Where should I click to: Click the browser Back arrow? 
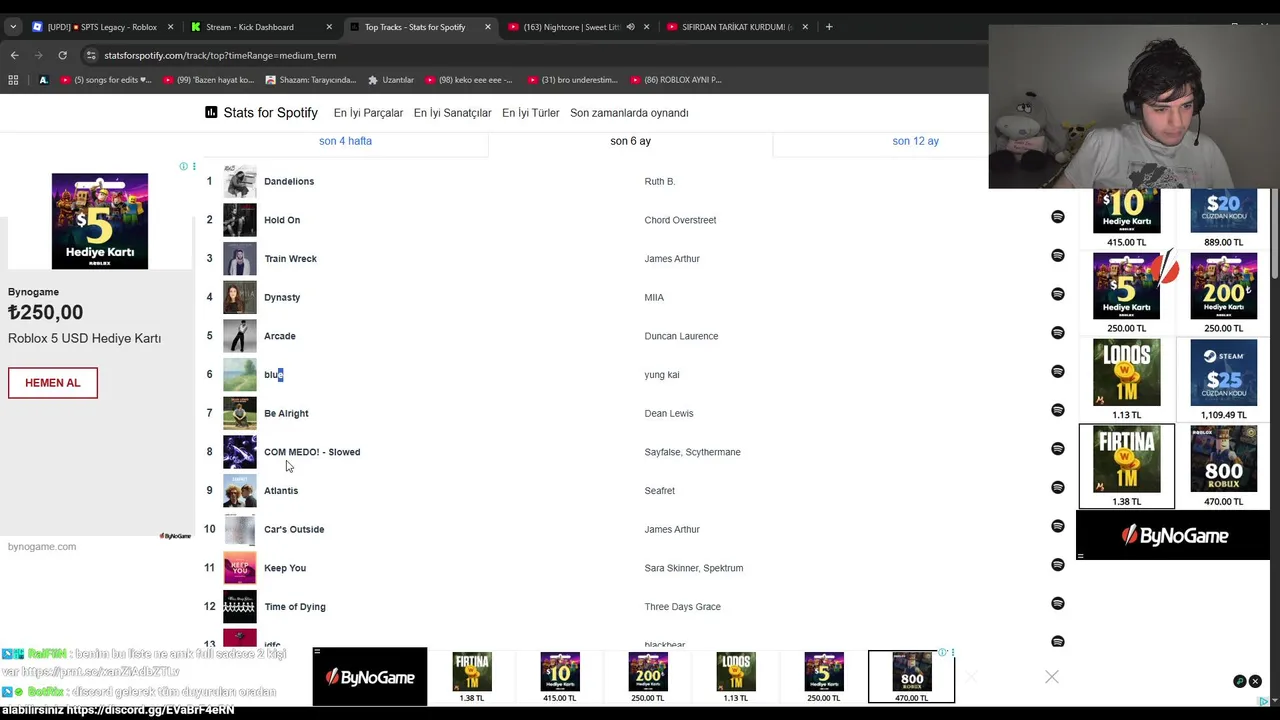click(14, 55)
